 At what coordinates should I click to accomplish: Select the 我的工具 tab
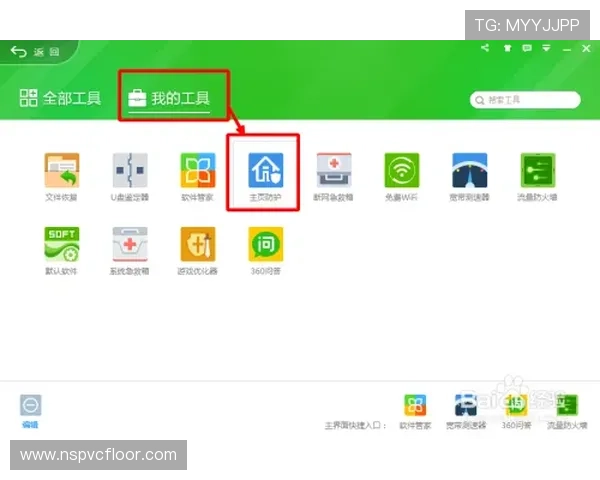click(168, 98)
